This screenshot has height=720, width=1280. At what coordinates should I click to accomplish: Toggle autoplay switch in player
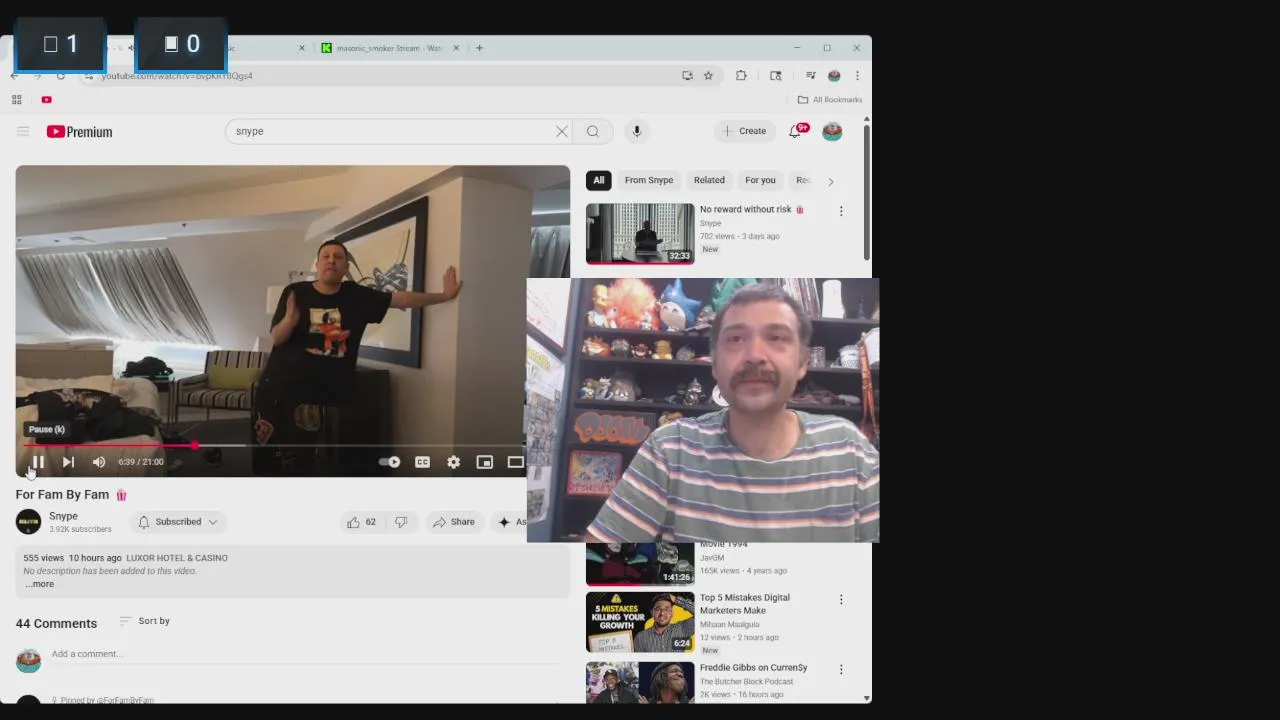click(389, 462)
